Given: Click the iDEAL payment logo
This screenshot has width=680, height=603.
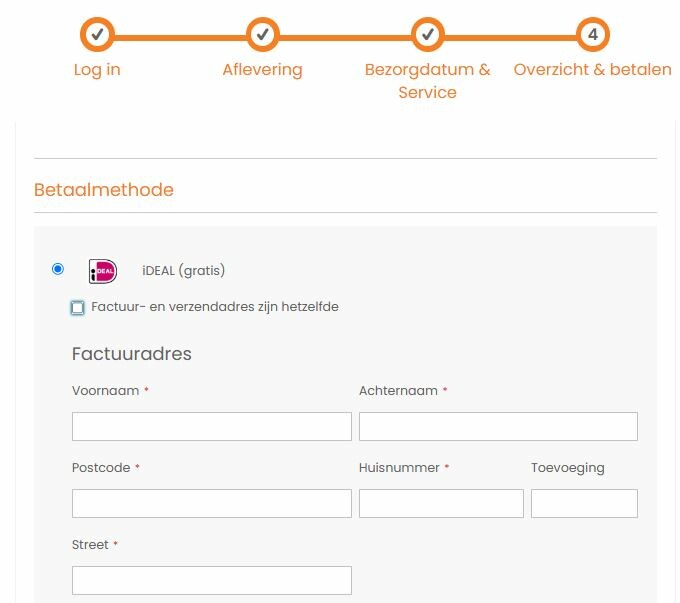Looking at the screenshot, I should [103, 271].
